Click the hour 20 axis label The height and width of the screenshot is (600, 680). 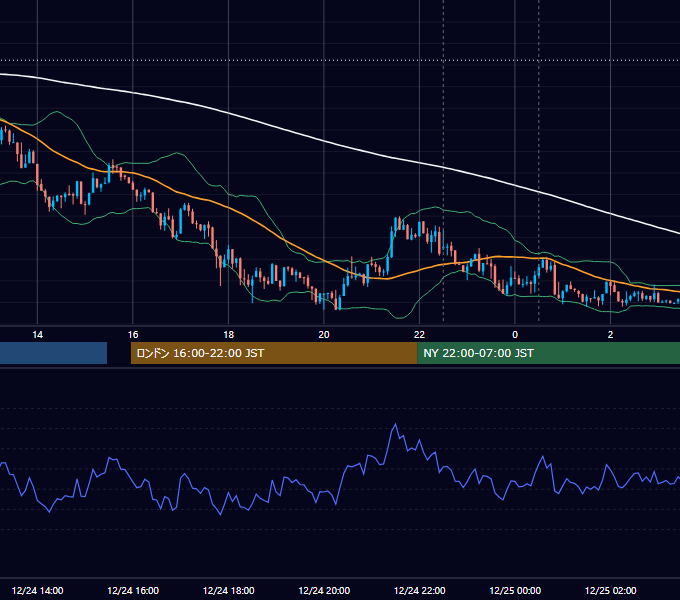click(x=324, y=334)
